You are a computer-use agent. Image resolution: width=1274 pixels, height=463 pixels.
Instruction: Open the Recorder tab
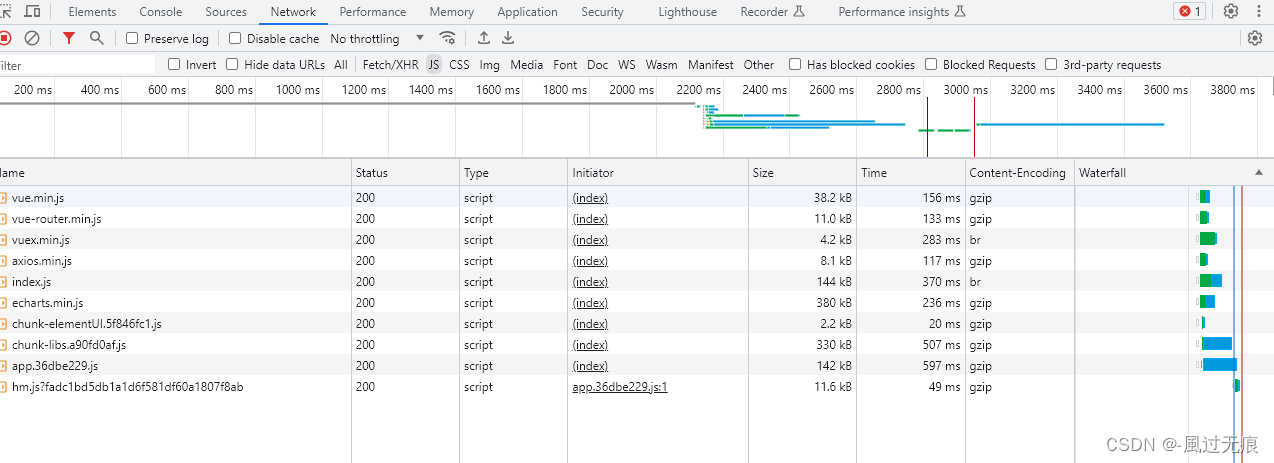(x=773, y=12)
